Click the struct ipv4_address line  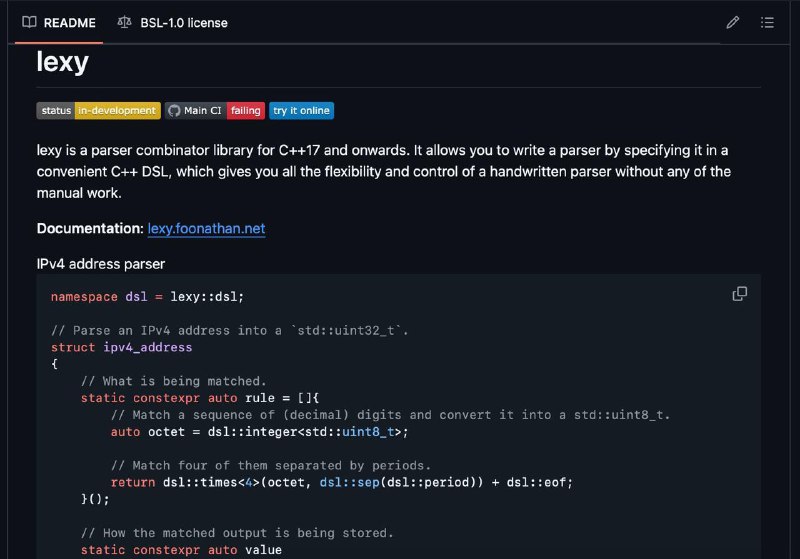[121, 347]
